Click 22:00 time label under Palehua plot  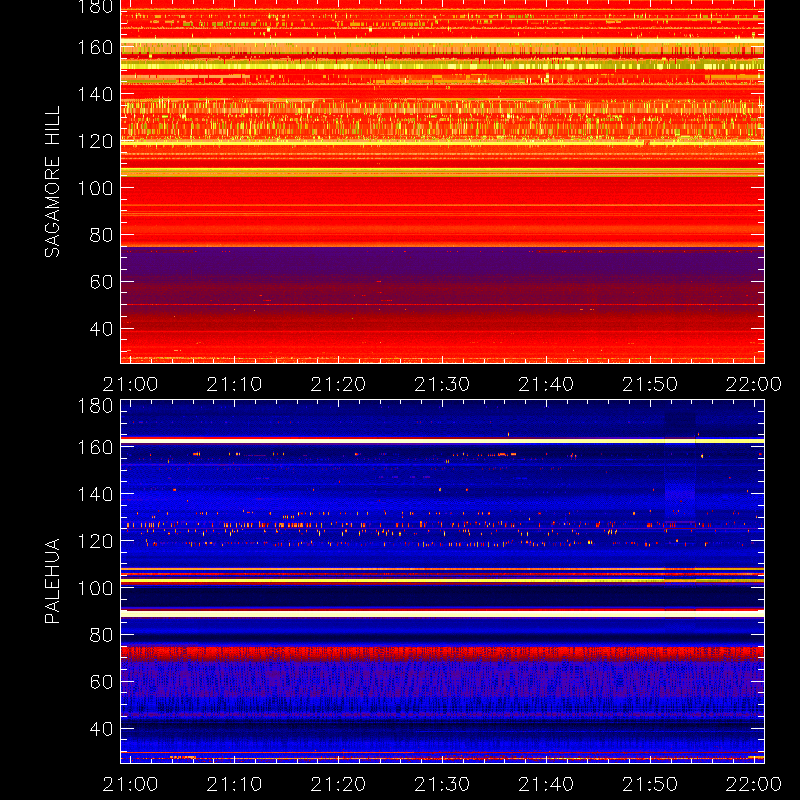754,784
